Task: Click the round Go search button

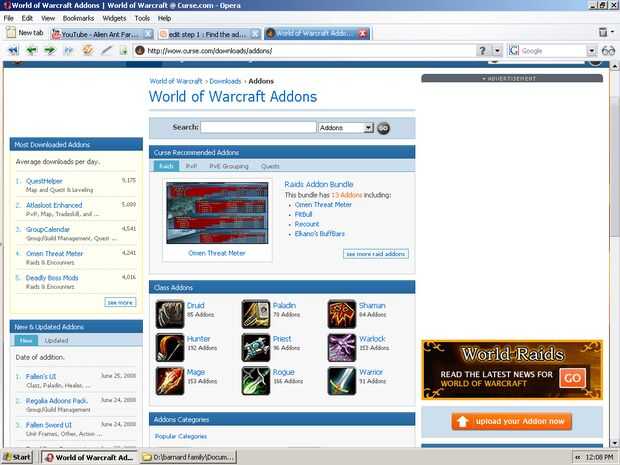Action: 383,128
